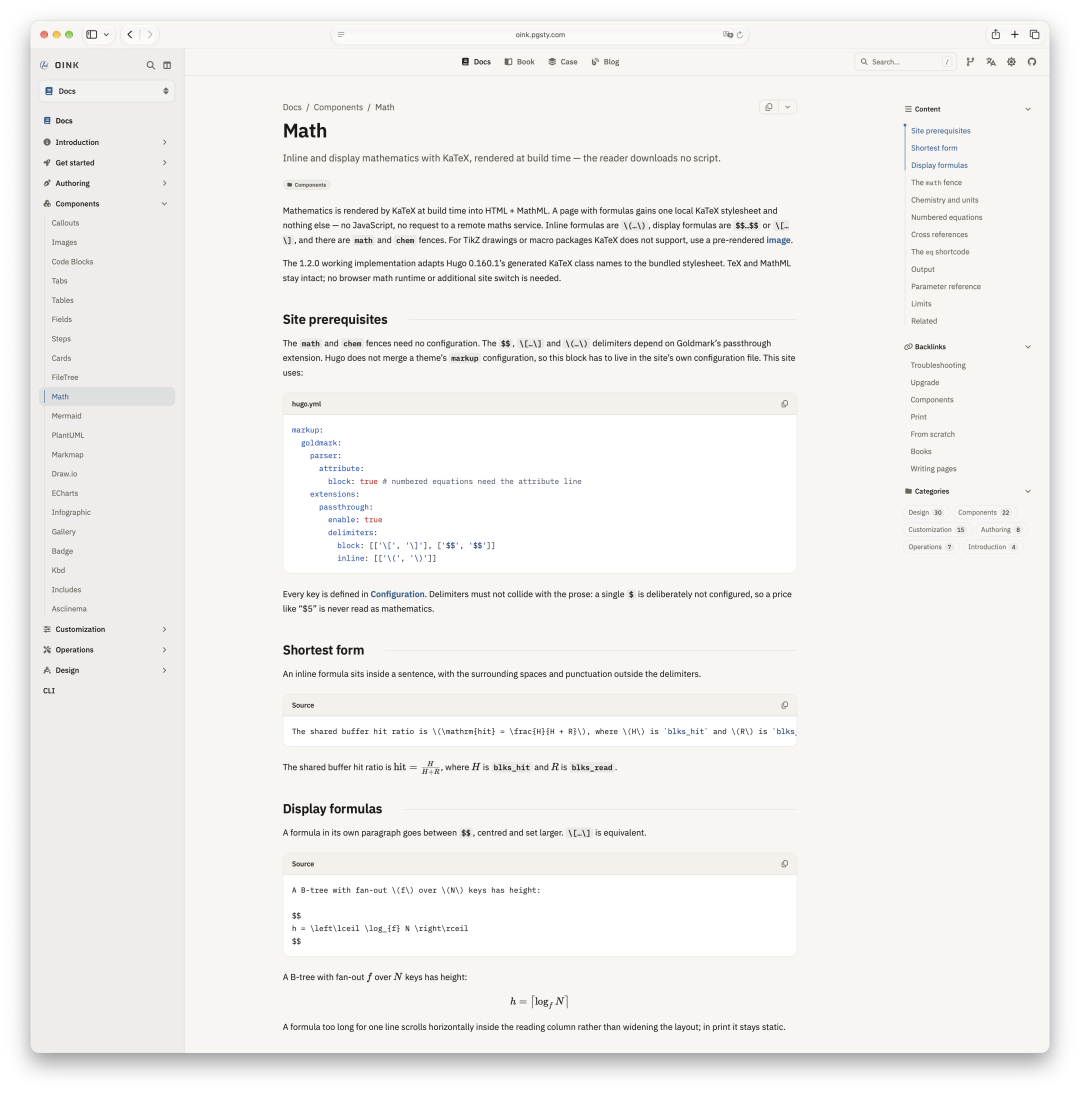
Task: Open the pre-rendered image link
Action: pyautogui.click(x=778, y=240)
